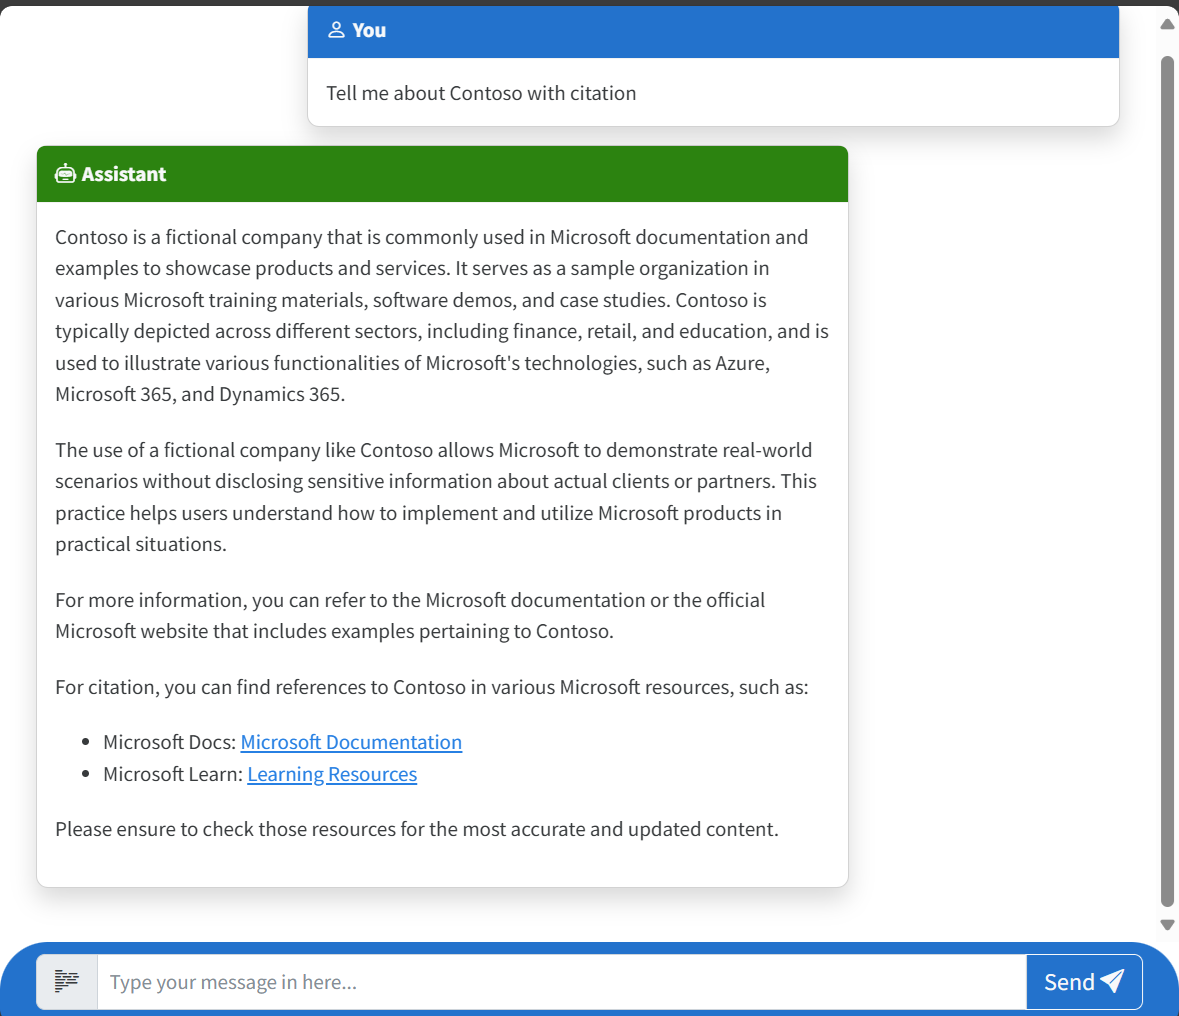Click the 'Please ensure to check those resources' line
Screen dimensions: 1179x1016
417,829
